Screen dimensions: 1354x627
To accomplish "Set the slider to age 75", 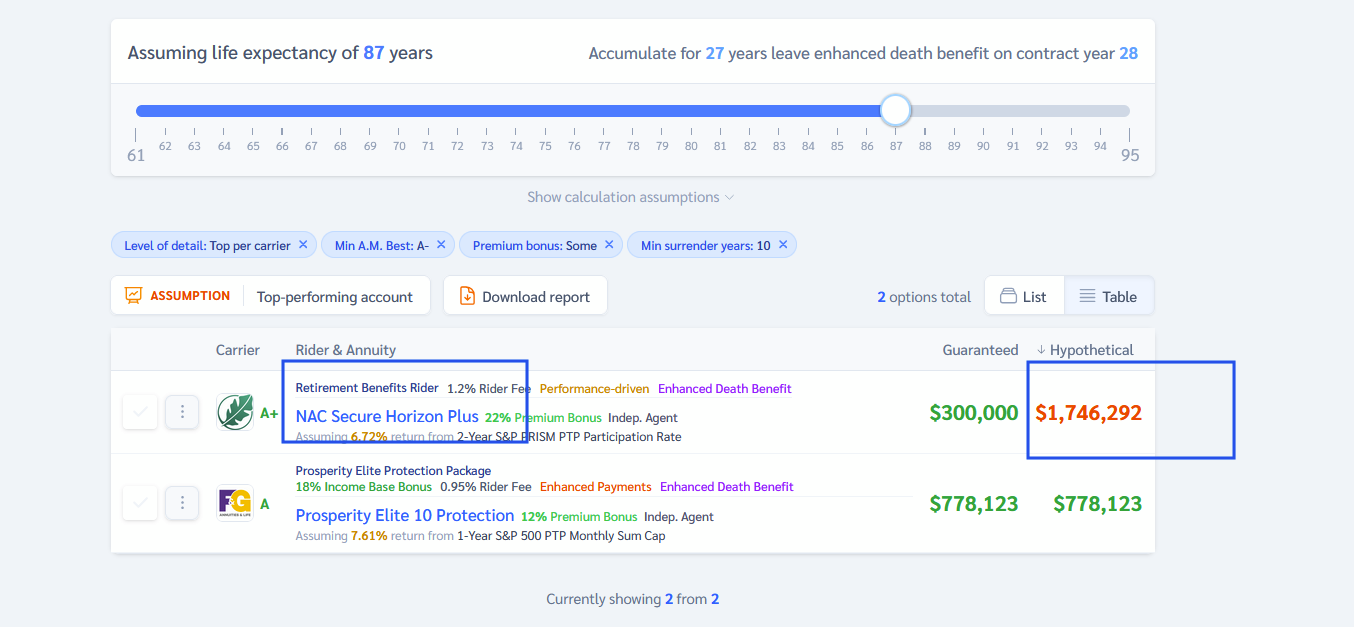I will point(545,111).
